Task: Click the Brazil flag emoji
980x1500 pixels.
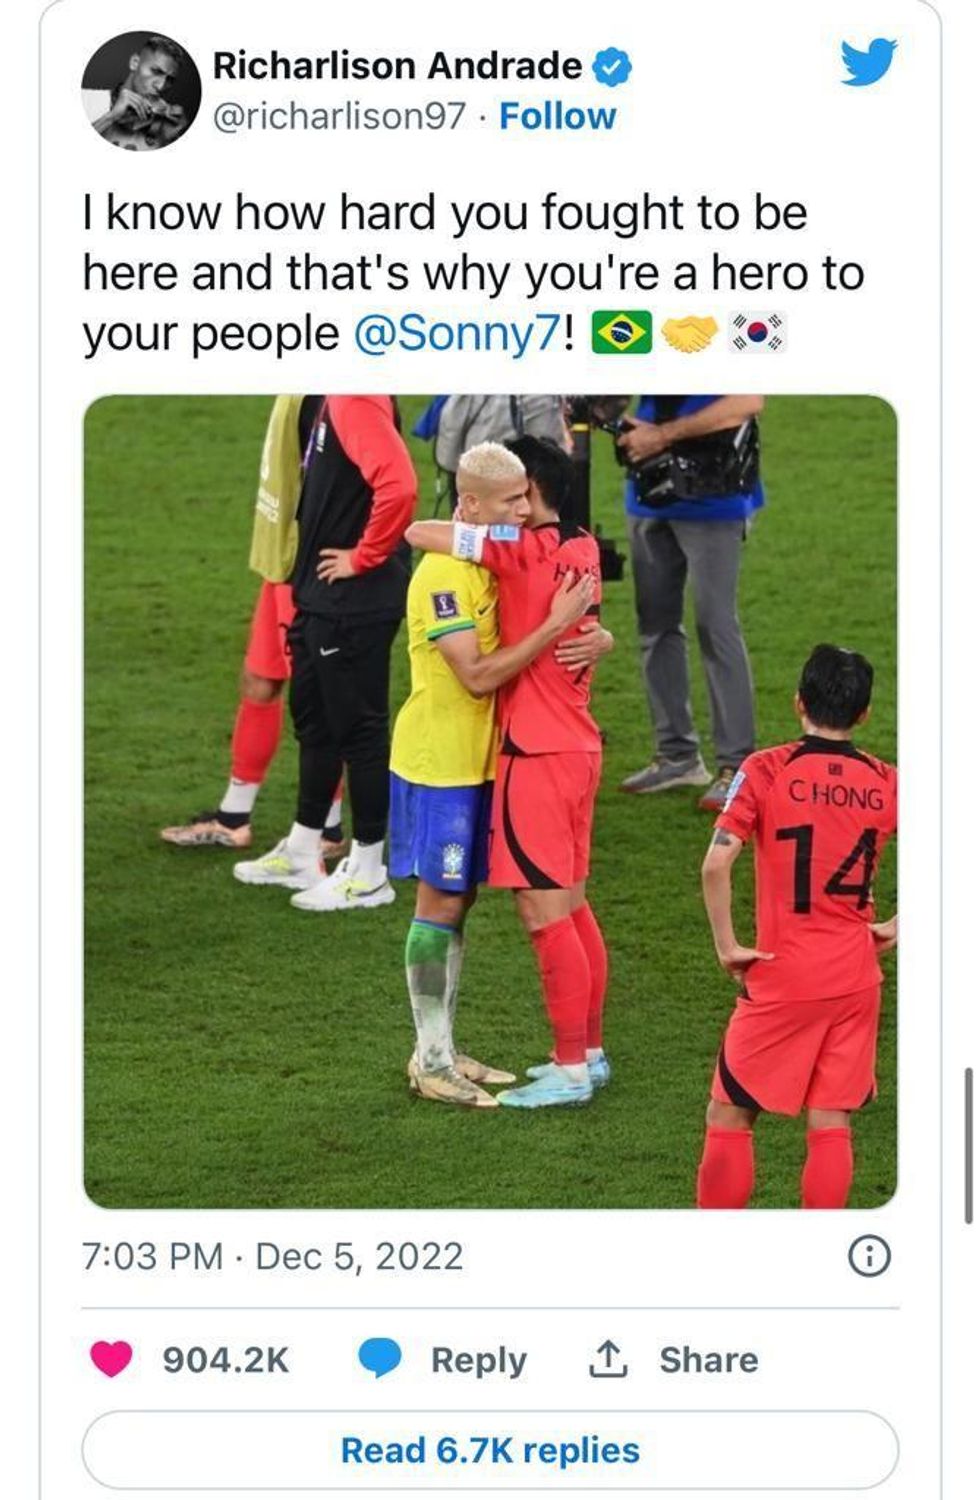Action: click(x=622, y=333)
